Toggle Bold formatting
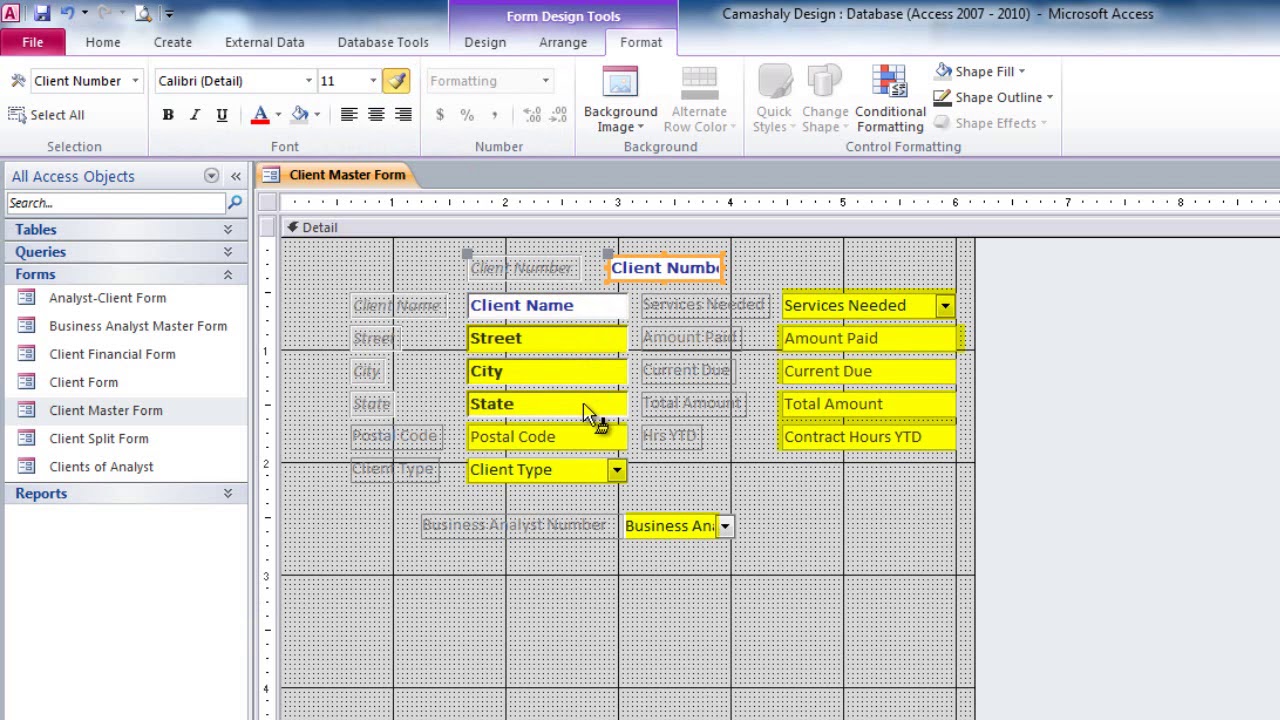1280x720 pixels. (168, 115)
